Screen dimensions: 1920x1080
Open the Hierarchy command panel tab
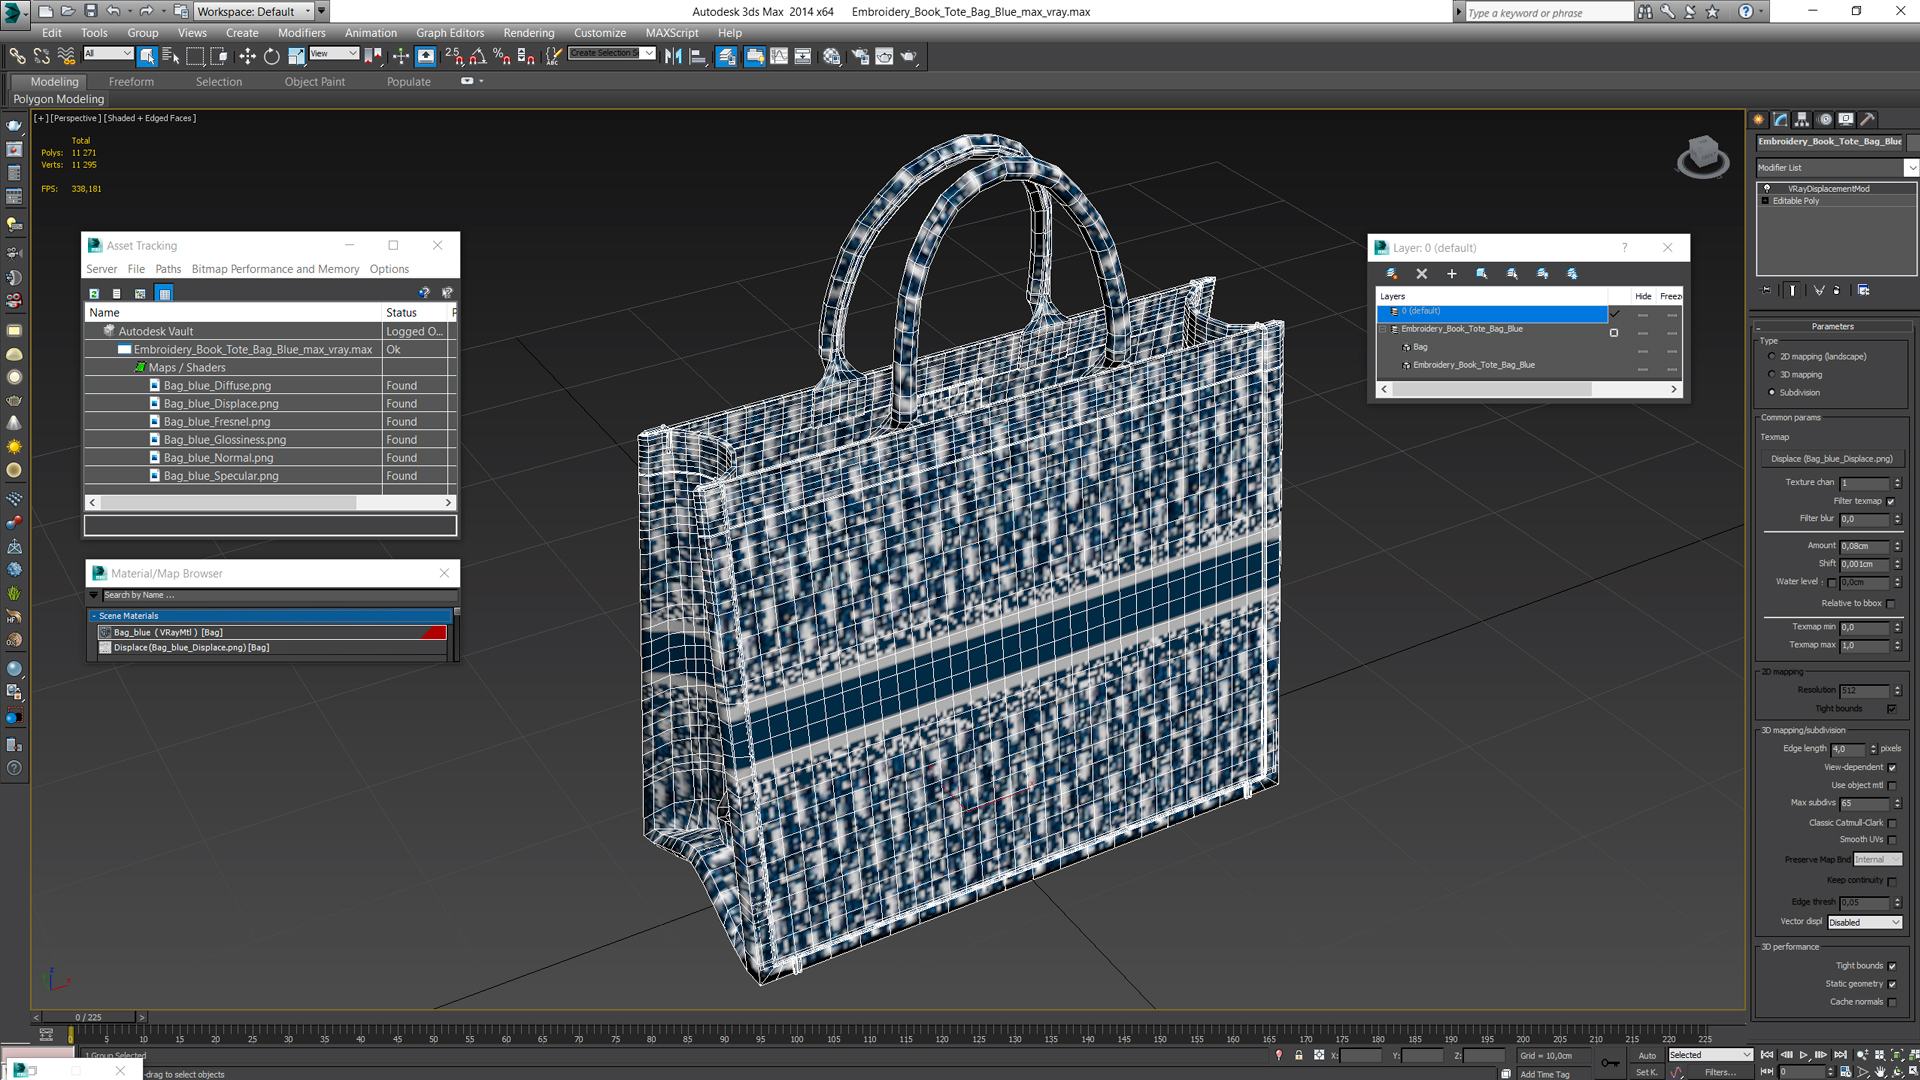coord(1802,119)
